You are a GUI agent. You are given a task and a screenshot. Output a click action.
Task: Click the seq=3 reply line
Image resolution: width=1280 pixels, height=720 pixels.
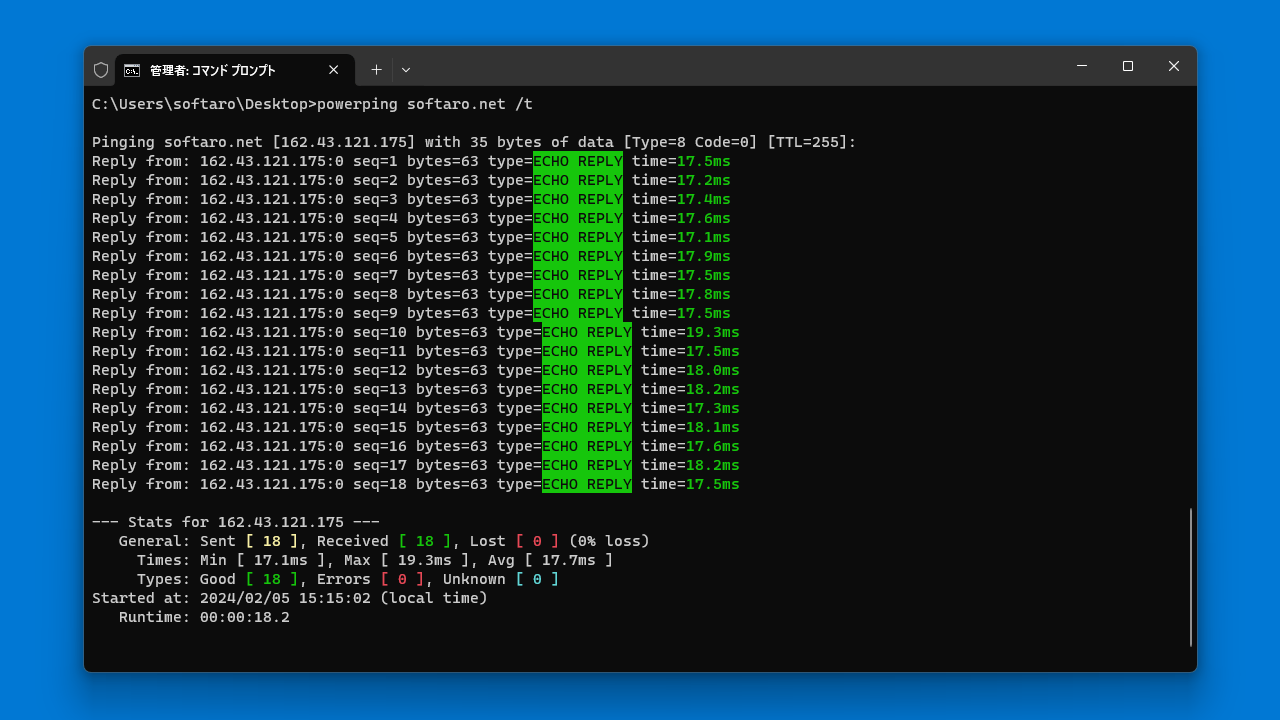[411, 199]
